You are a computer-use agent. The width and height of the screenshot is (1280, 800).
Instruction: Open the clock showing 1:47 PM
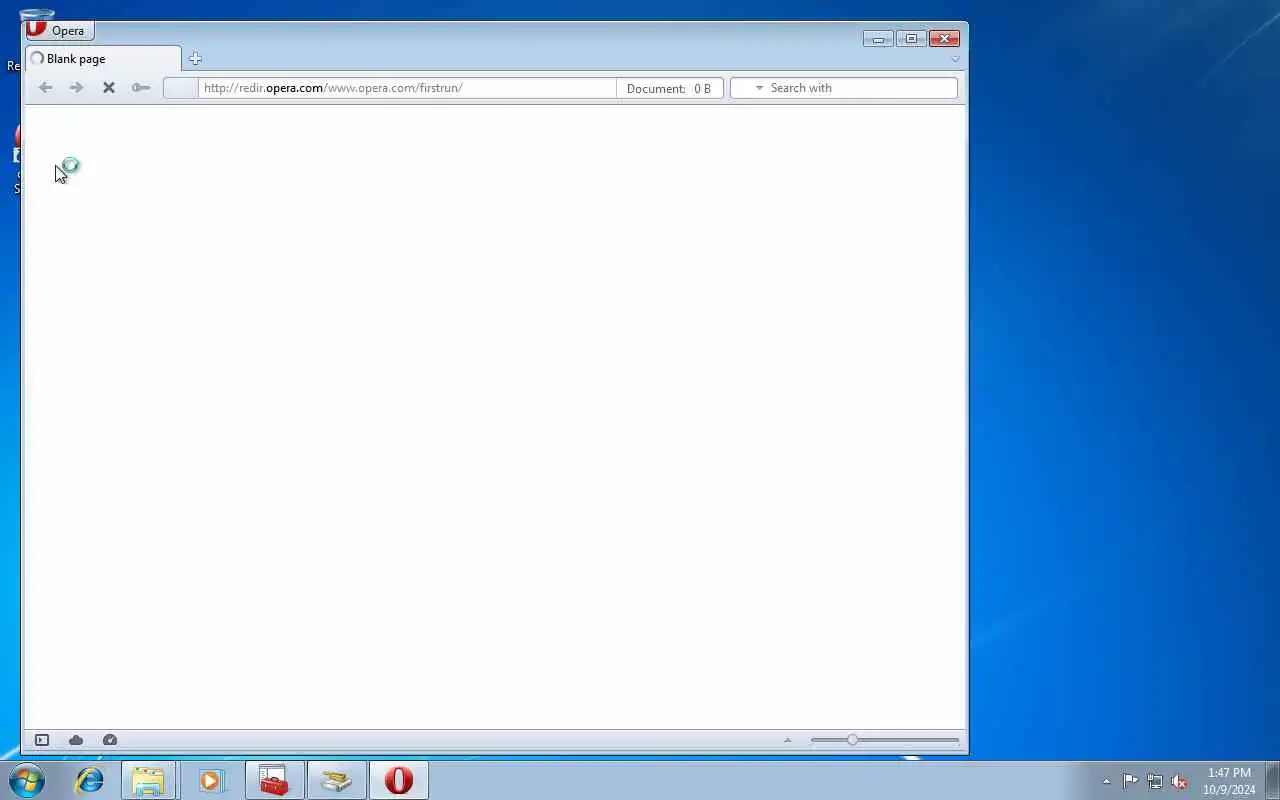pos(1229,781)
